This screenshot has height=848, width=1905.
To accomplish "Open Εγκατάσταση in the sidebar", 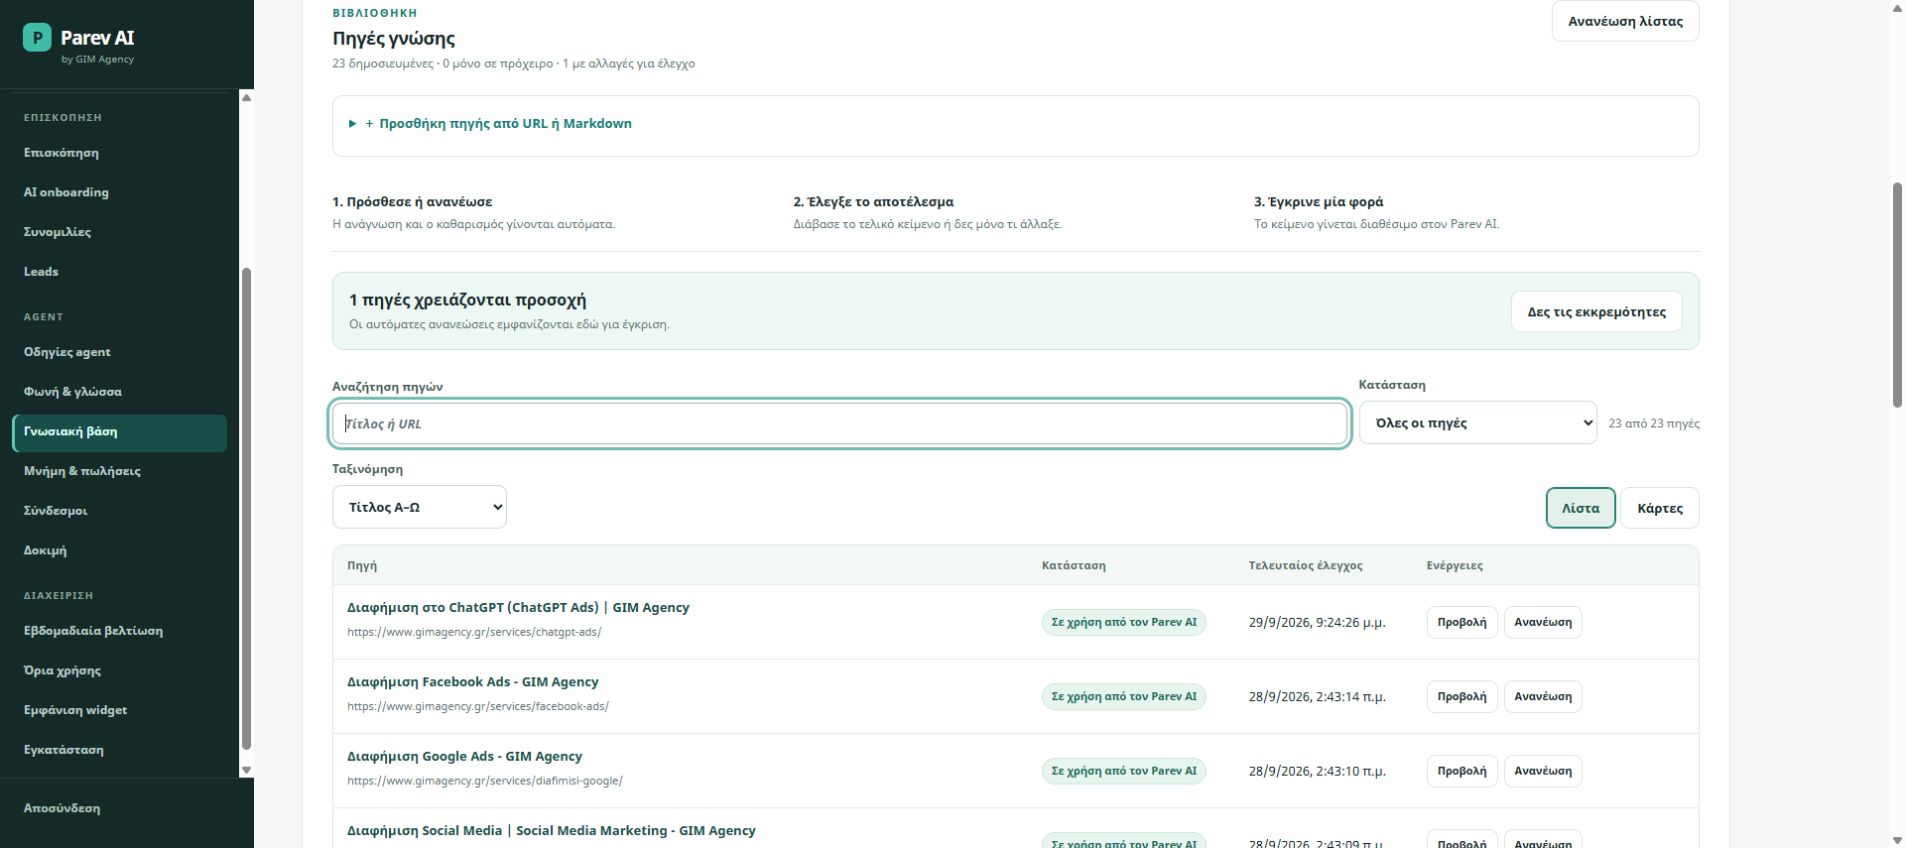I will (x=64, y=750).
